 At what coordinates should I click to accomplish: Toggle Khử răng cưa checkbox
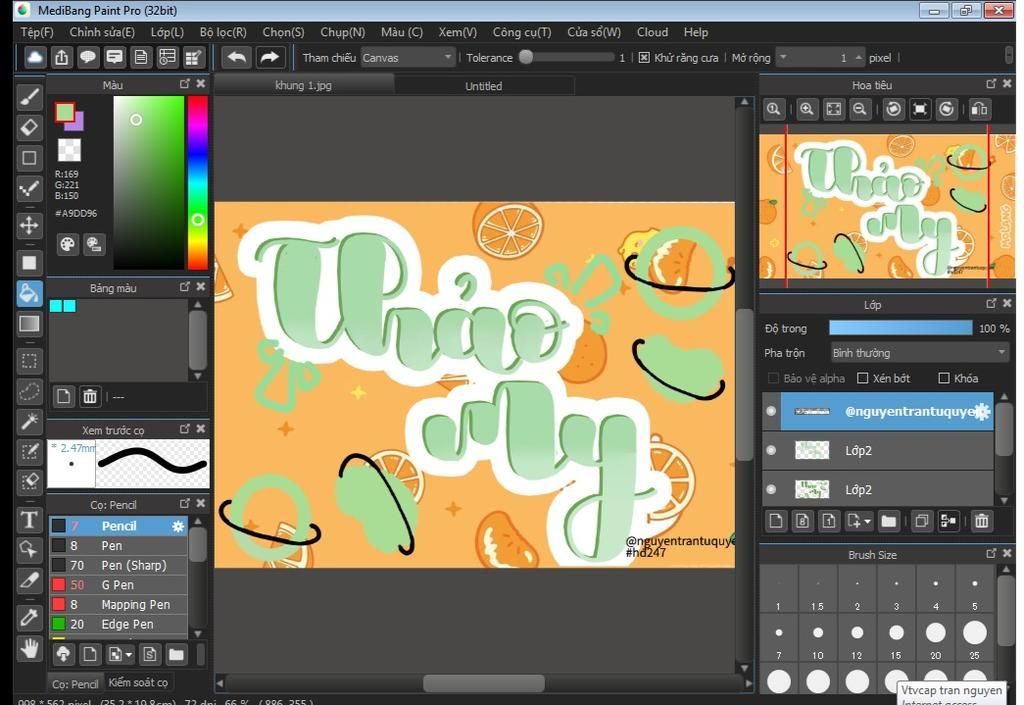click(644, 57)
